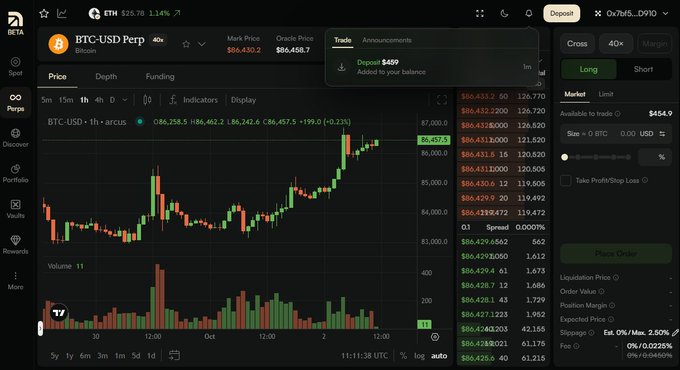Set chart range to 5y

coord(54,356)
